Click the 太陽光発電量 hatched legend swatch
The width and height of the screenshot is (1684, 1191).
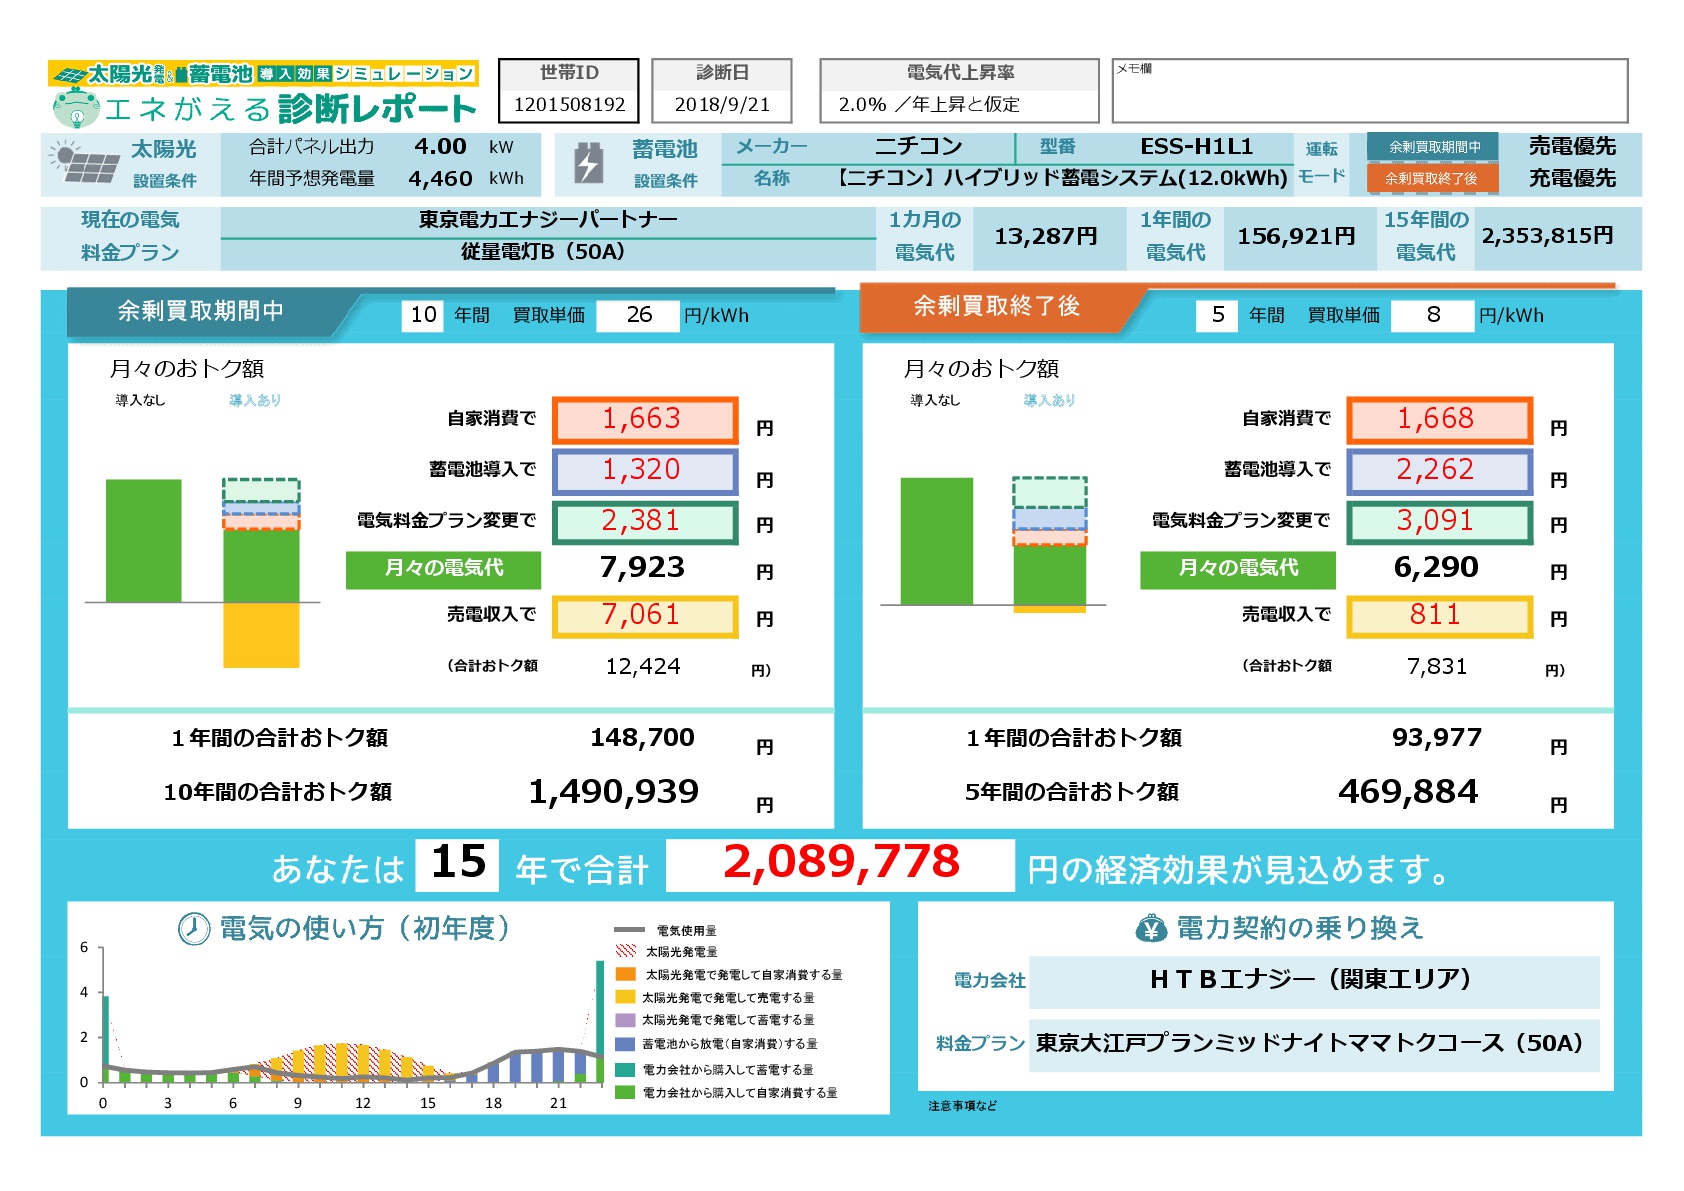coord(626,951)
